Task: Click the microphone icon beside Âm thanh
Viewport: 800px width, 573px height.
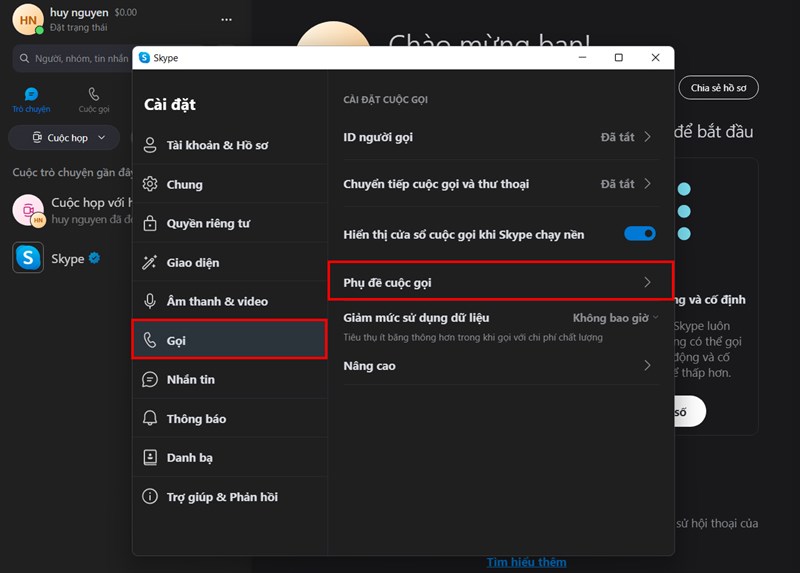Action: (150, 301)
